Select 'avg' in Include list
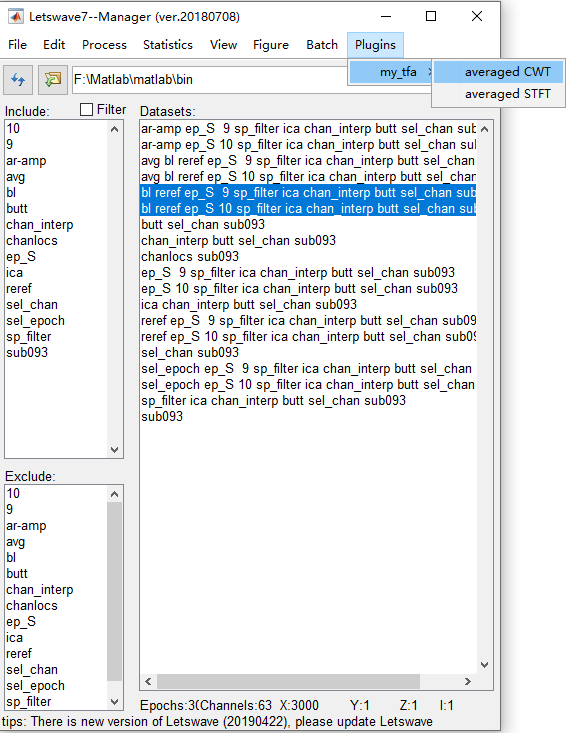The height and width of the screenshot is (733, 571). pyautogui.click(x=56, y=177)
